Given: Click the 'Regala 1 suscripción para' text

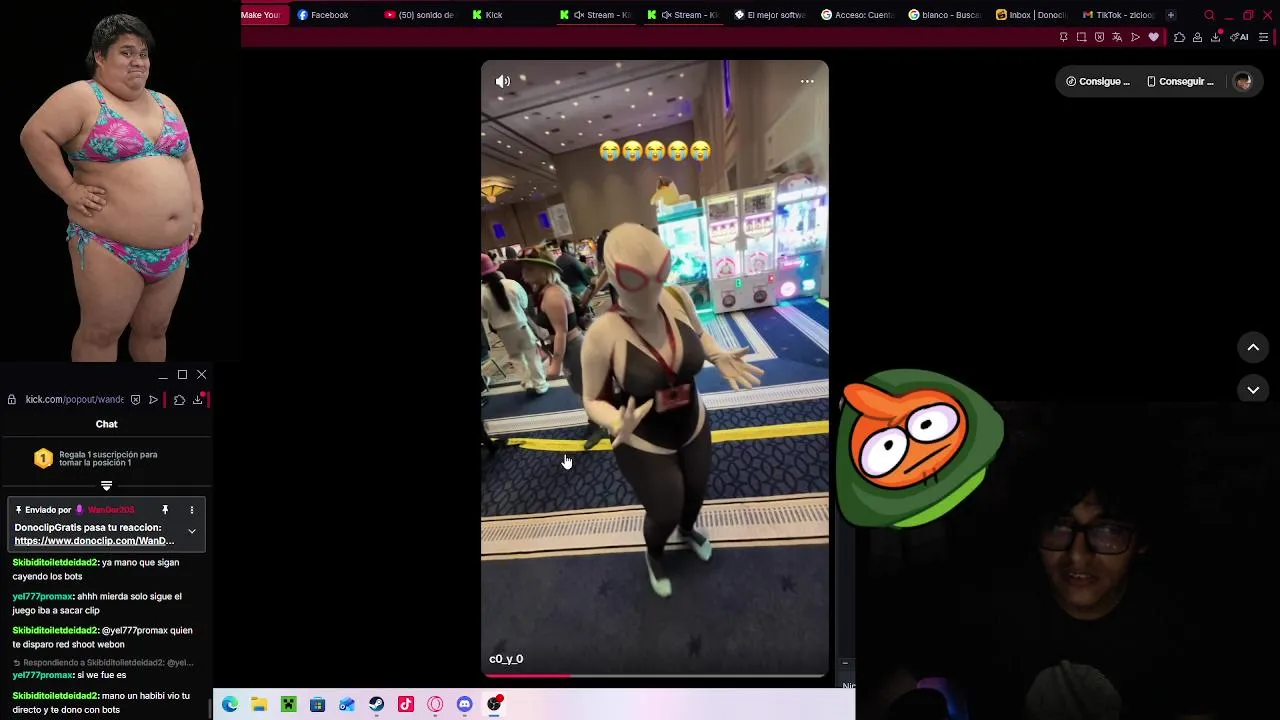Looking at the screenshot, I should 108,454.
